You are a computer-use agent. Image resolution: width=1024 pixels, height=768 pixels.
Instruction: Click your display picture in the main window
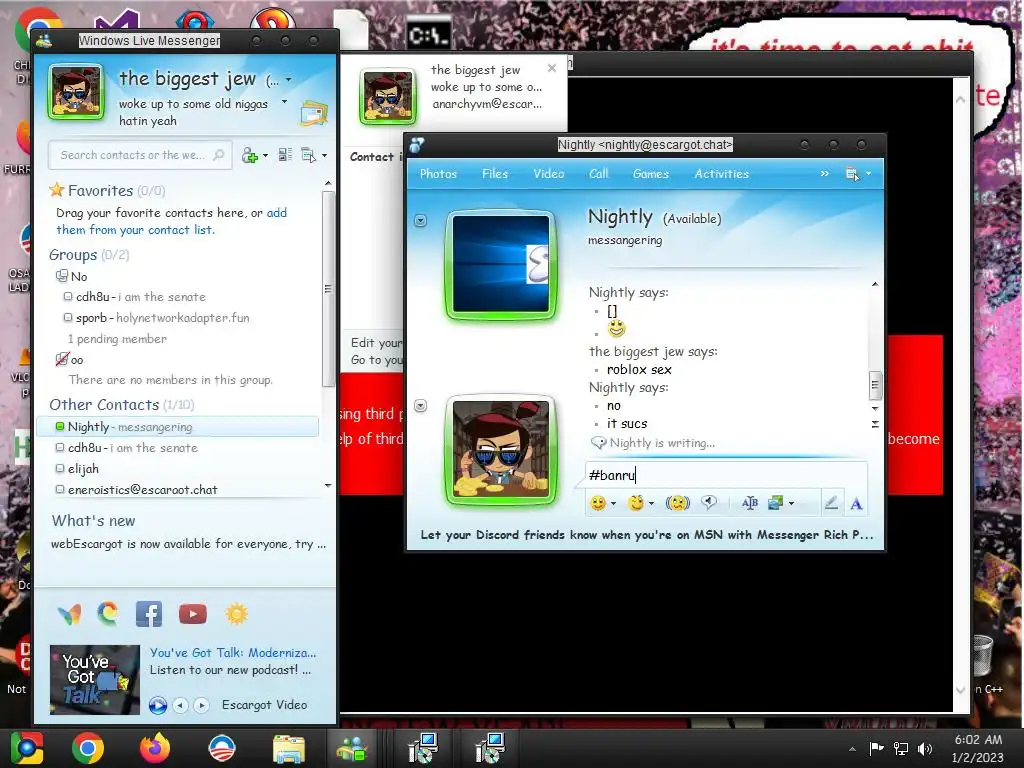coord(76,92)
